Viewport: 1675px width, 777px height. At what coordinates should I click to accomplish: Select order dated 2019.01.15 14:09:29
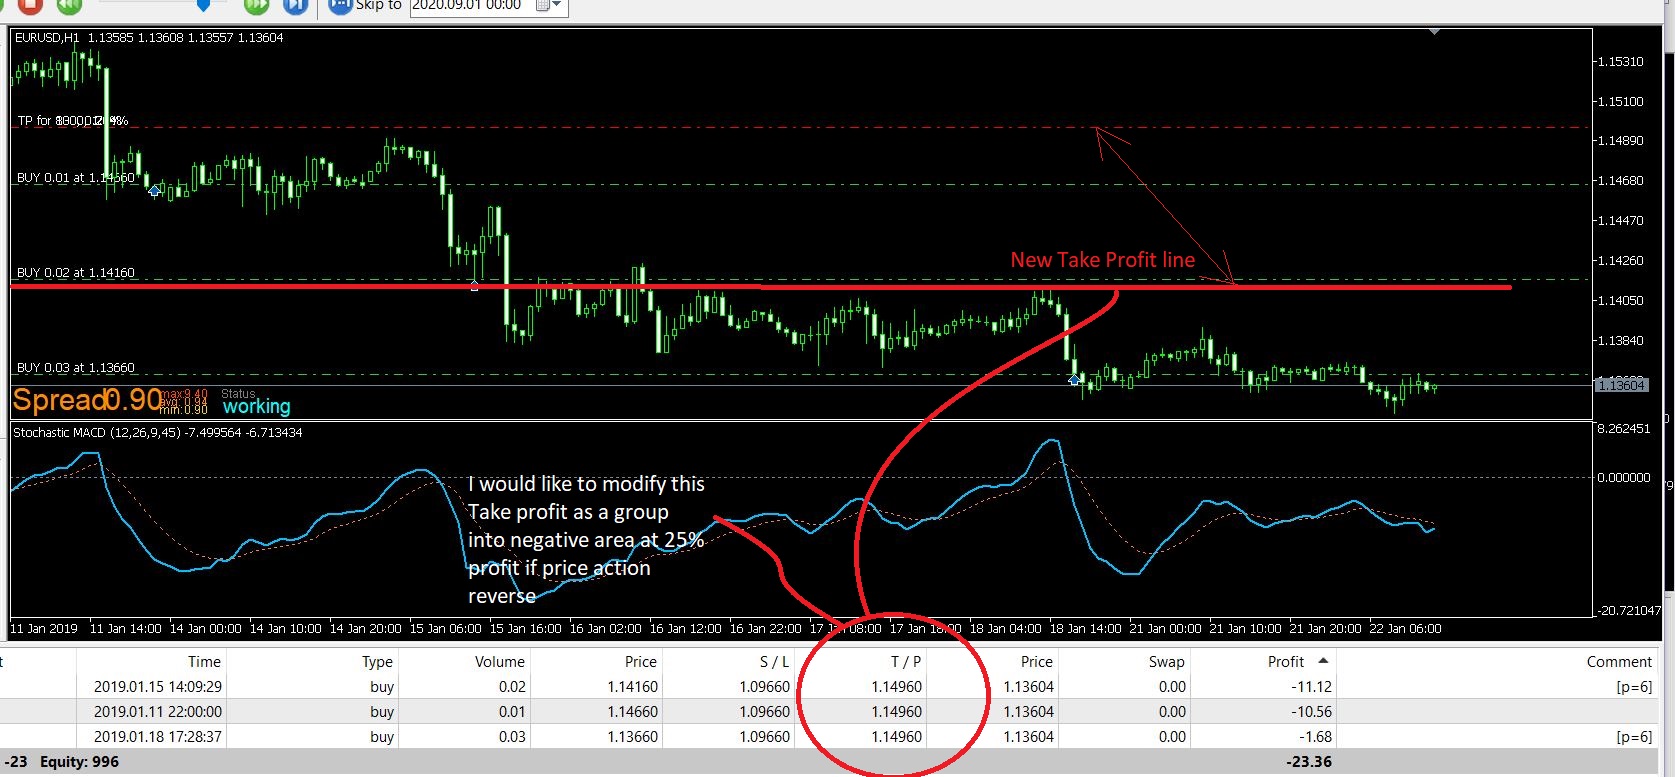pos(158,687)
